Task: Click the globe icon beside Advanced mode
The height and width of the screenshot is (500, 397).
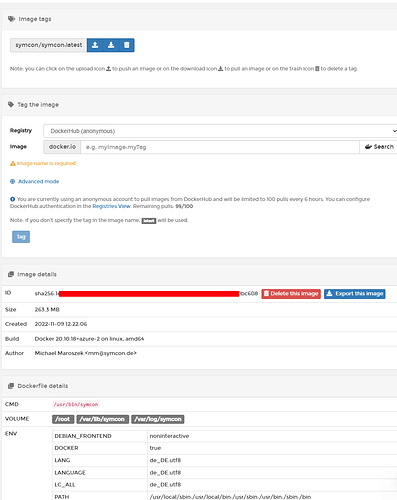Action: pyautogui.click(x=13, y=181)
